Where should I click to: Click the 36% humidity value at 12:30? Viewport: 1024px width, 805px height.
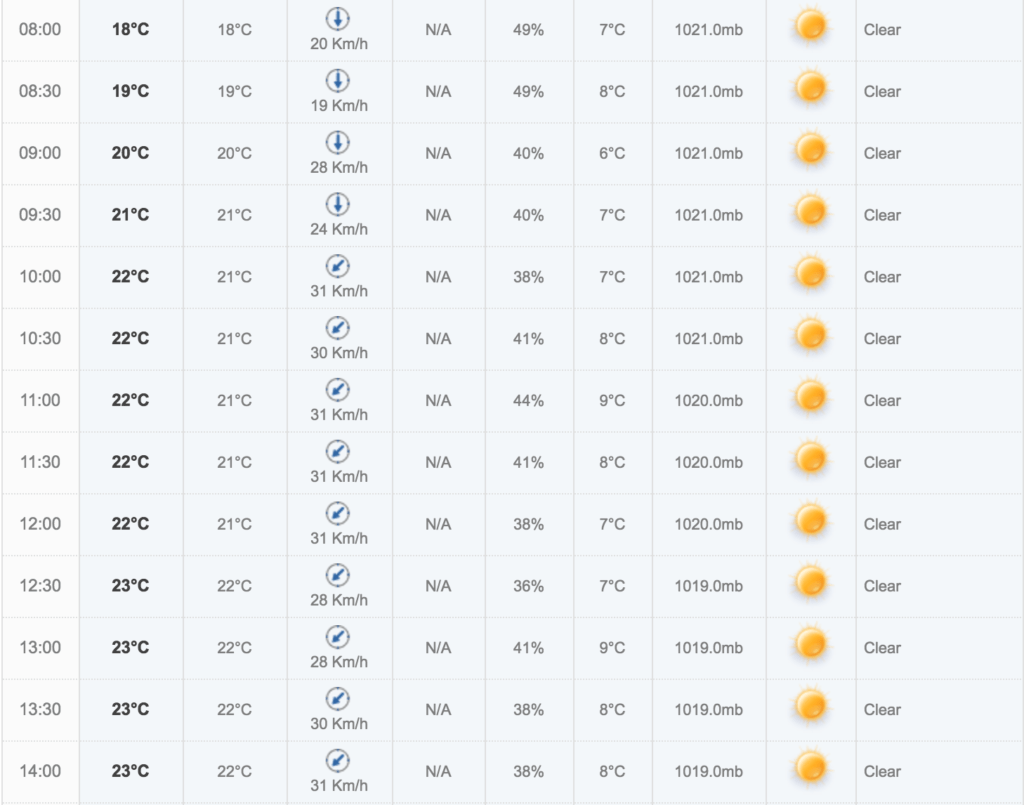pos(528,586)
